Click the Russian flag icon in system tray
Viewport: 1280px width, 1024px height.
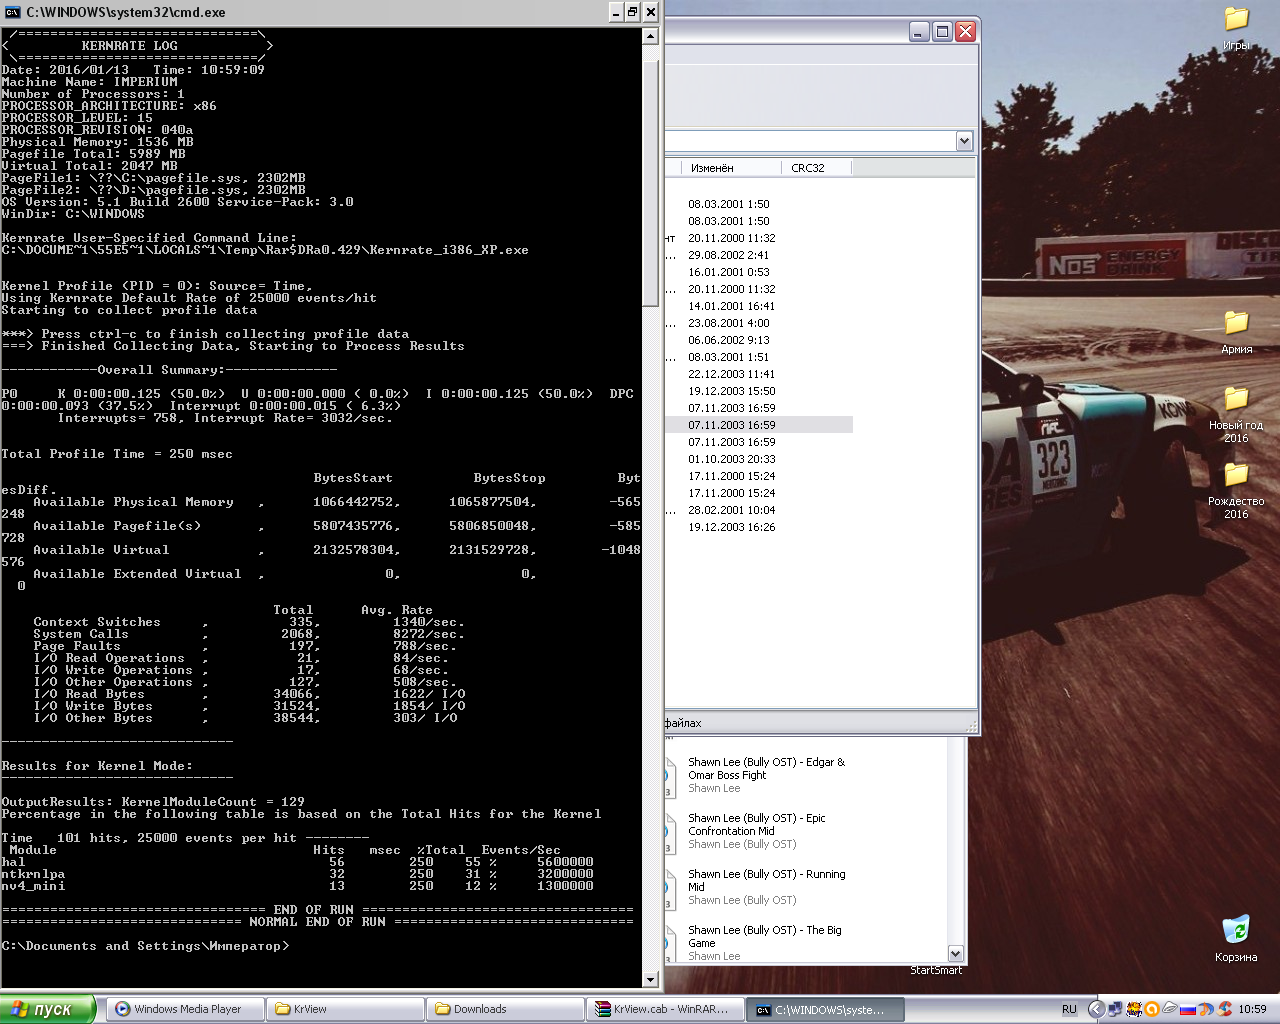1188,1009
